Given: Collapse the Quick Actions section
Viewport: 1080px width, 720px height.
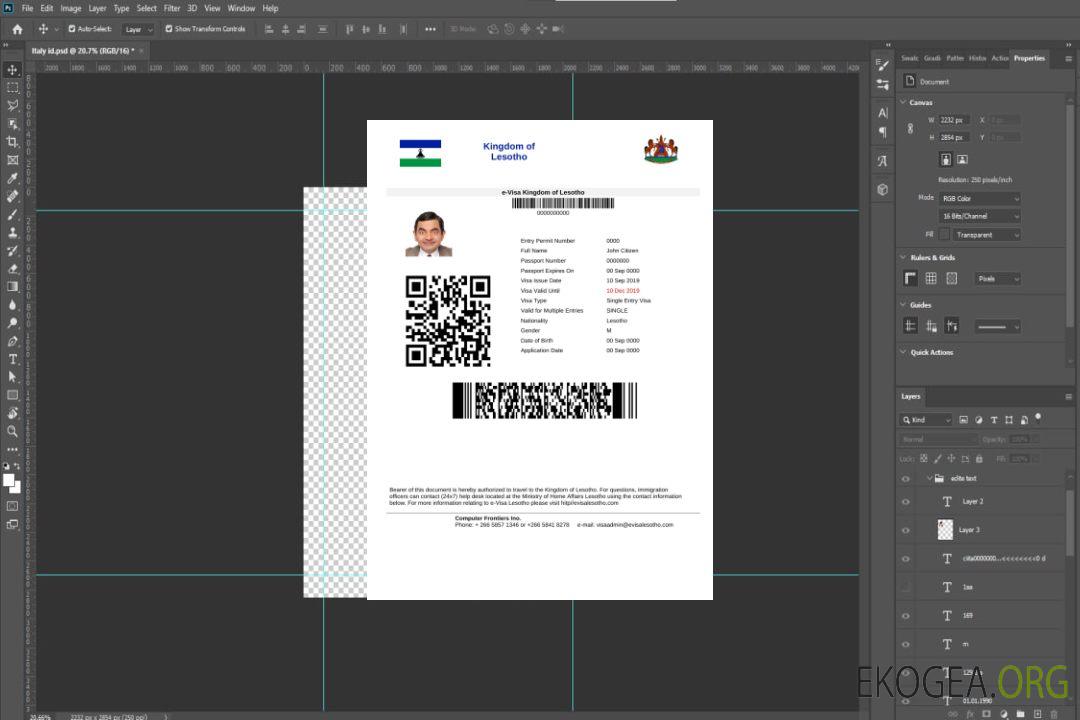Looking at the screenshot, I should (x=903, y=352).
